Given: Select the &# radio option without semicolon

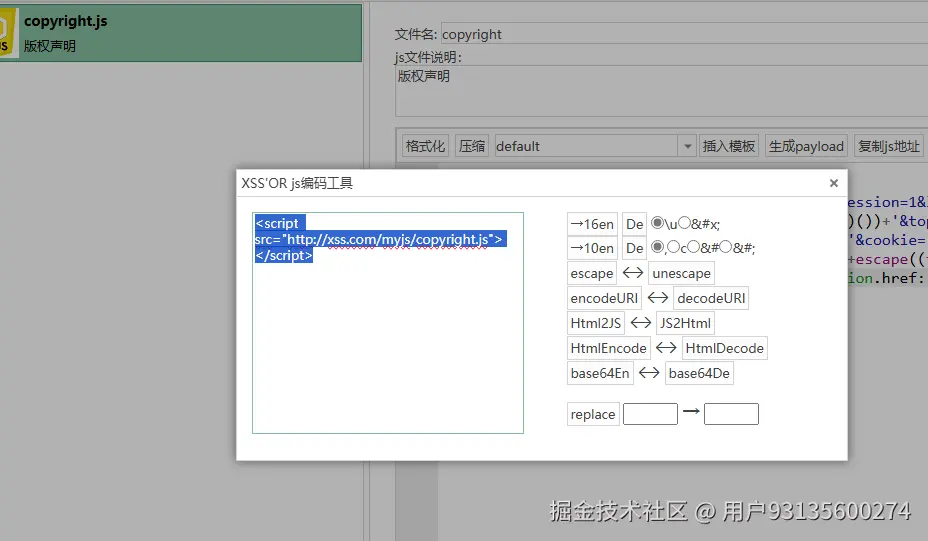Looking at the screenshot, I should [693, 246].
